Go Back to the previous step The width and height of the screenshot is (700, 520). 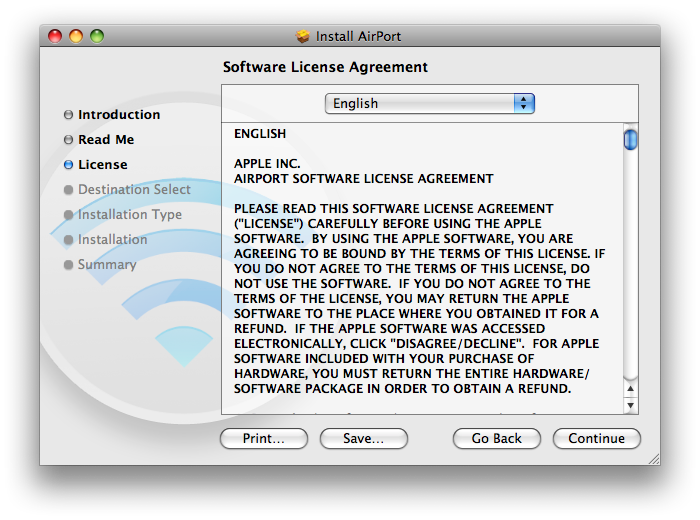(x=496, y=439)
